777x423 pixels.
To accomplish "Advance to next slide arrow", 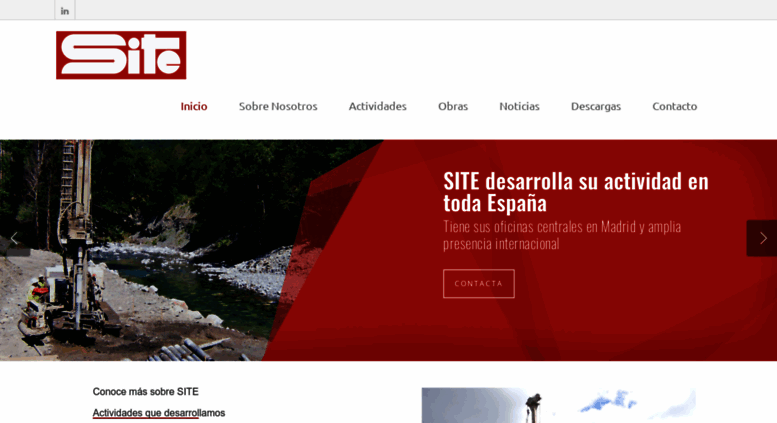I will (x=762, y=238).
